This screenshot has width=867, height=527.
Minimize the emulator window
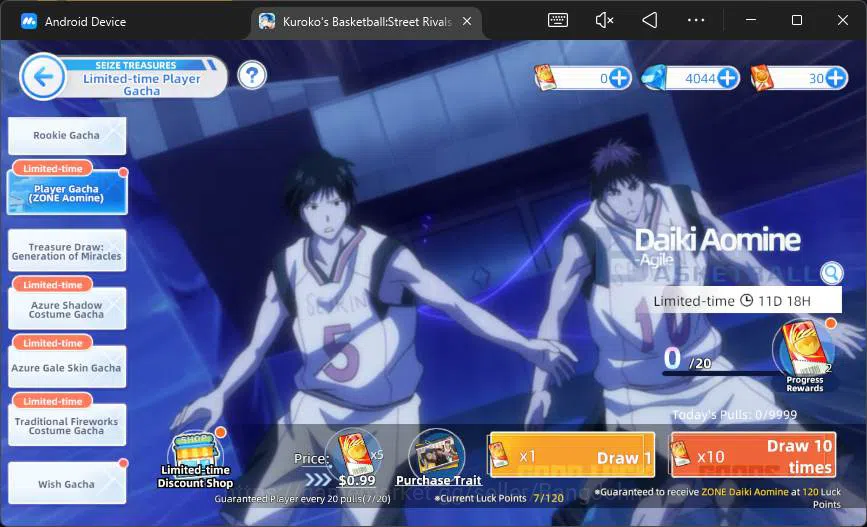click(x=750, y=20)
